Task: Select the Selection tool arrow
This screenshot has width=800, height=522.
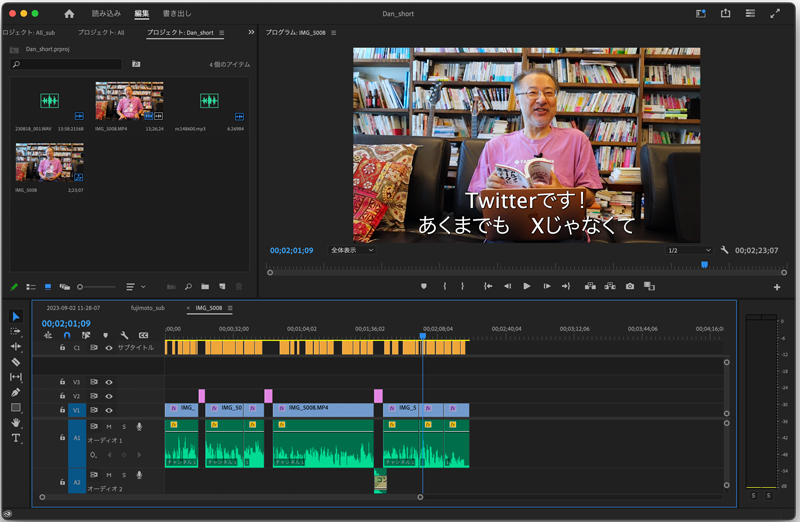Action: [16, 316]
